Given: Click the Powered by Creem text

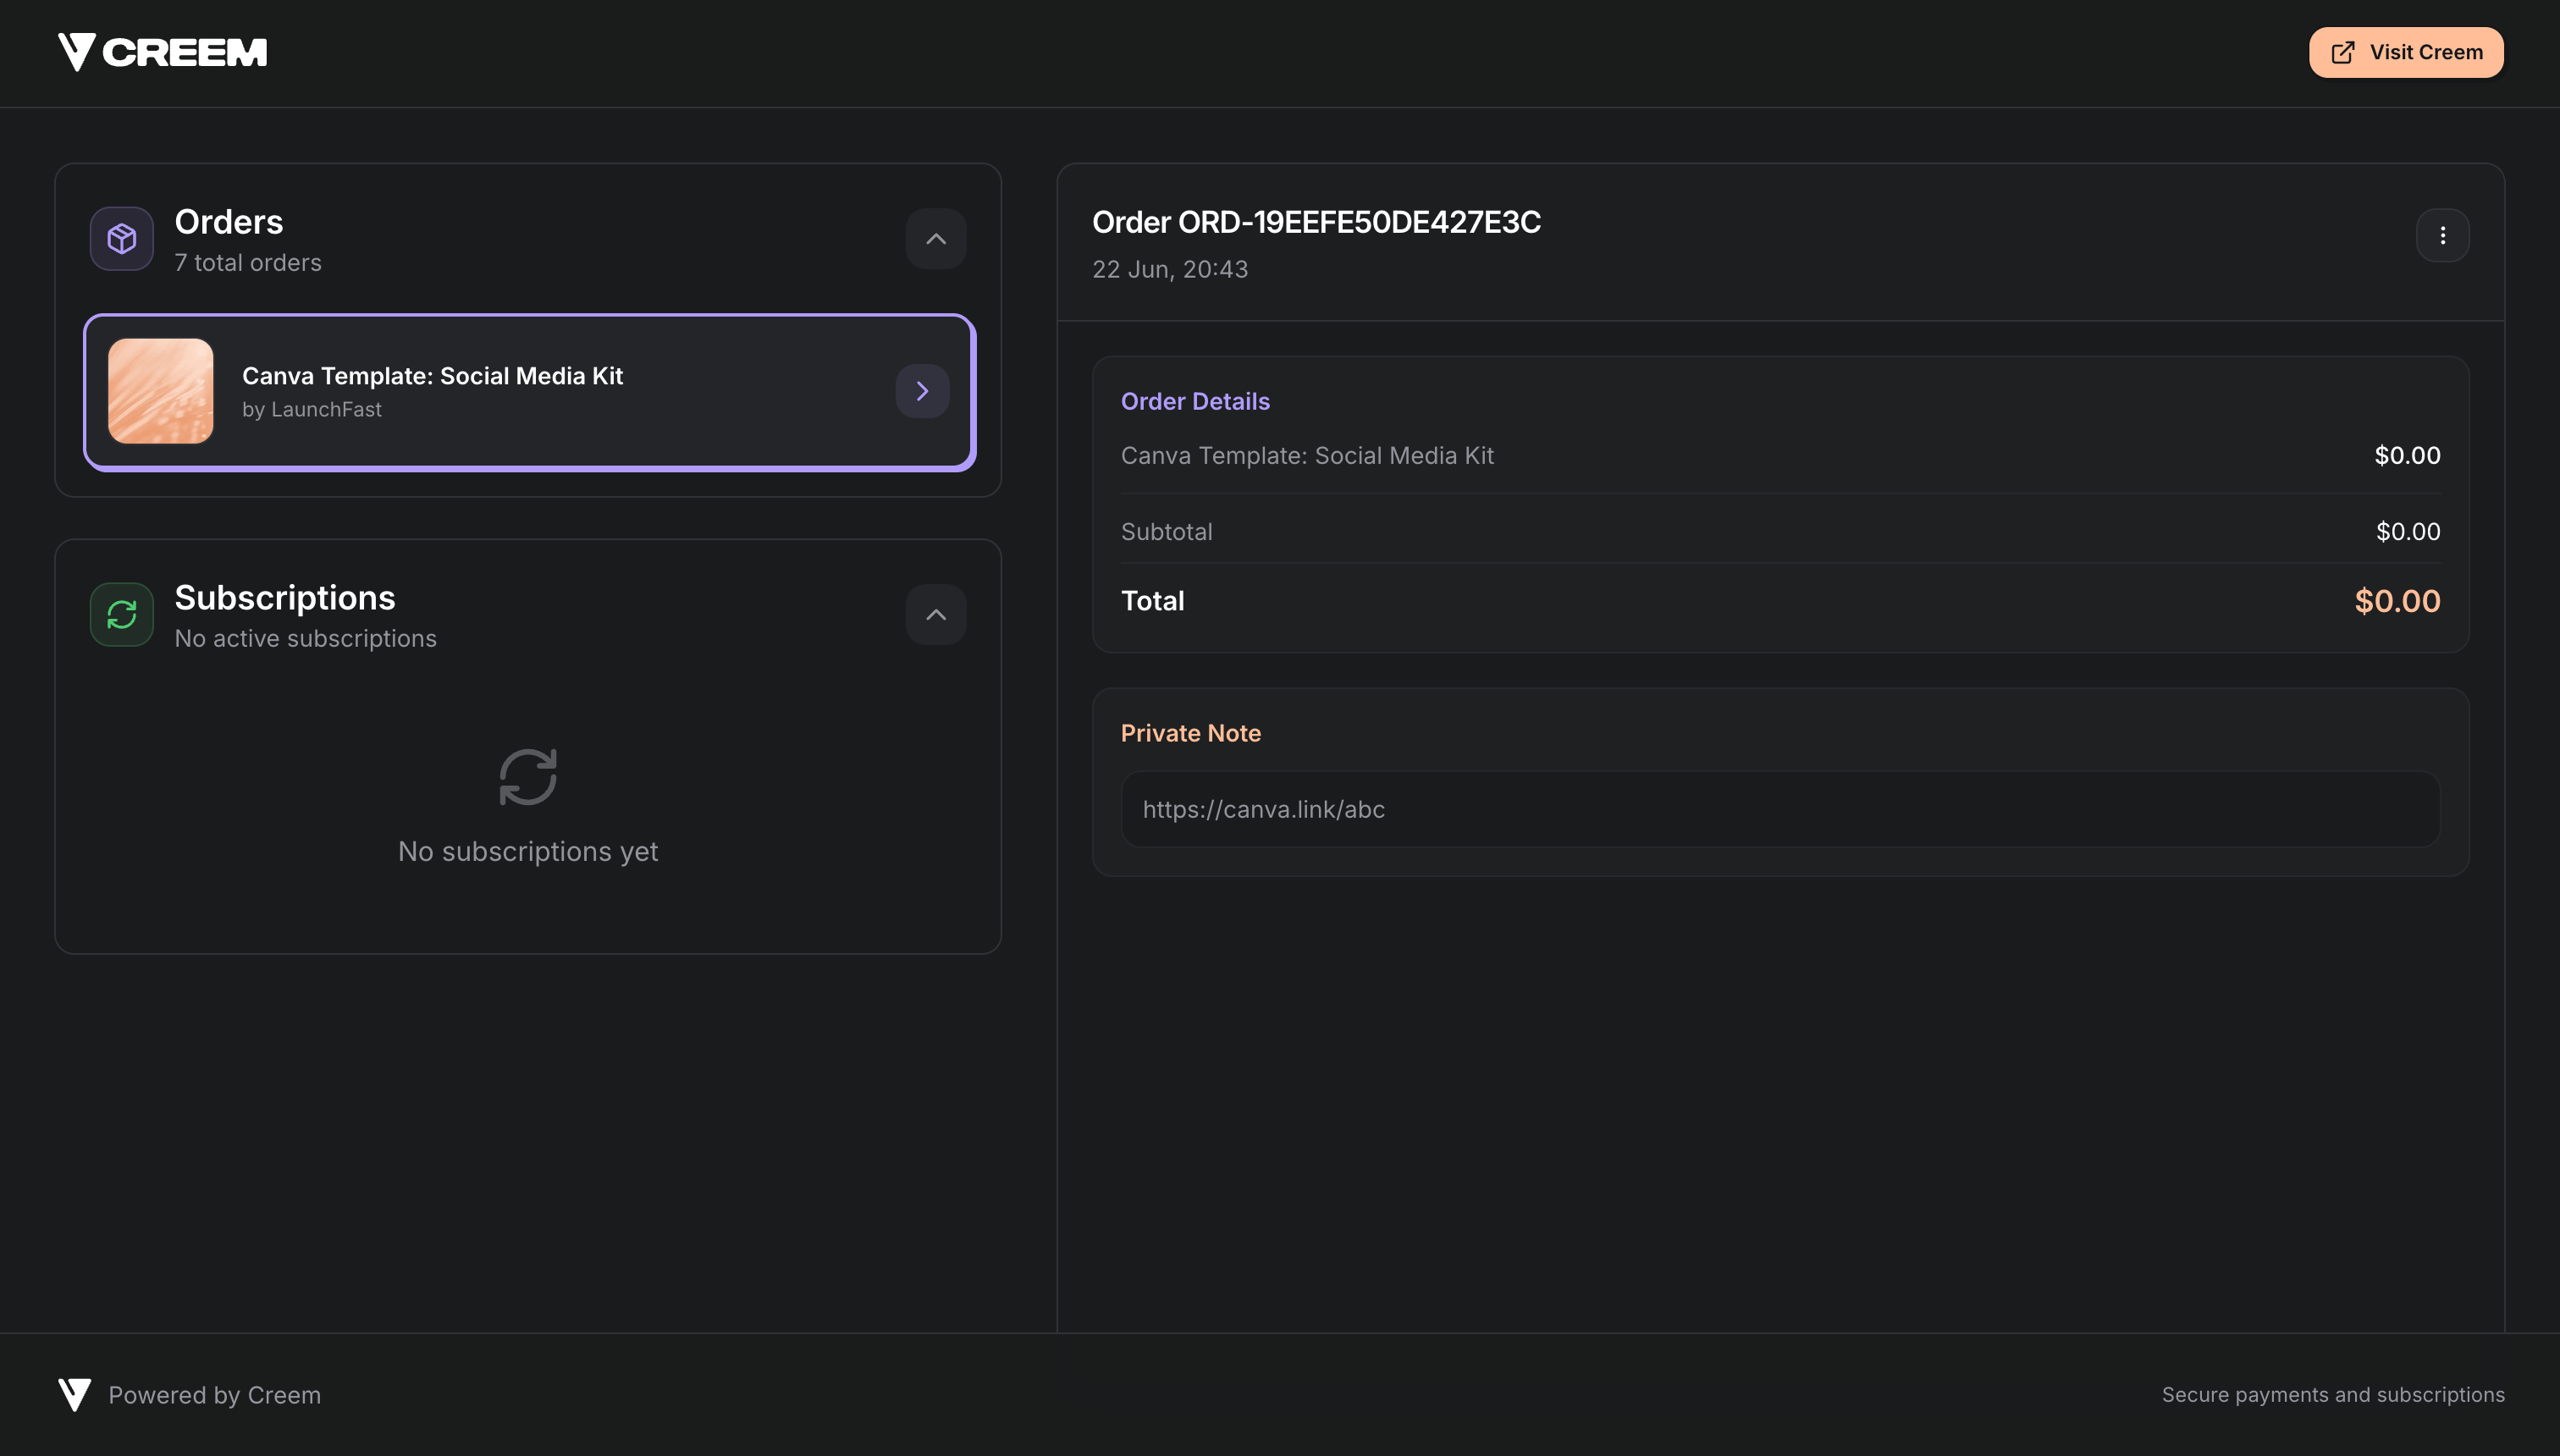Looking at the screenshot, I should click(x=214, y=1395).
